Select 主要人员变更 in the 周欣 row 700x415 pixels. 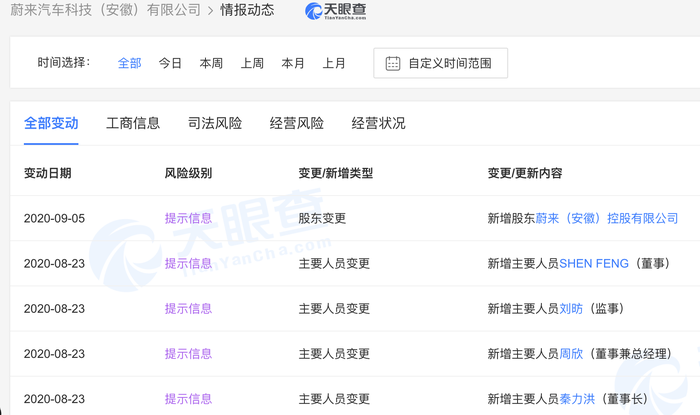tap(334, 354)
